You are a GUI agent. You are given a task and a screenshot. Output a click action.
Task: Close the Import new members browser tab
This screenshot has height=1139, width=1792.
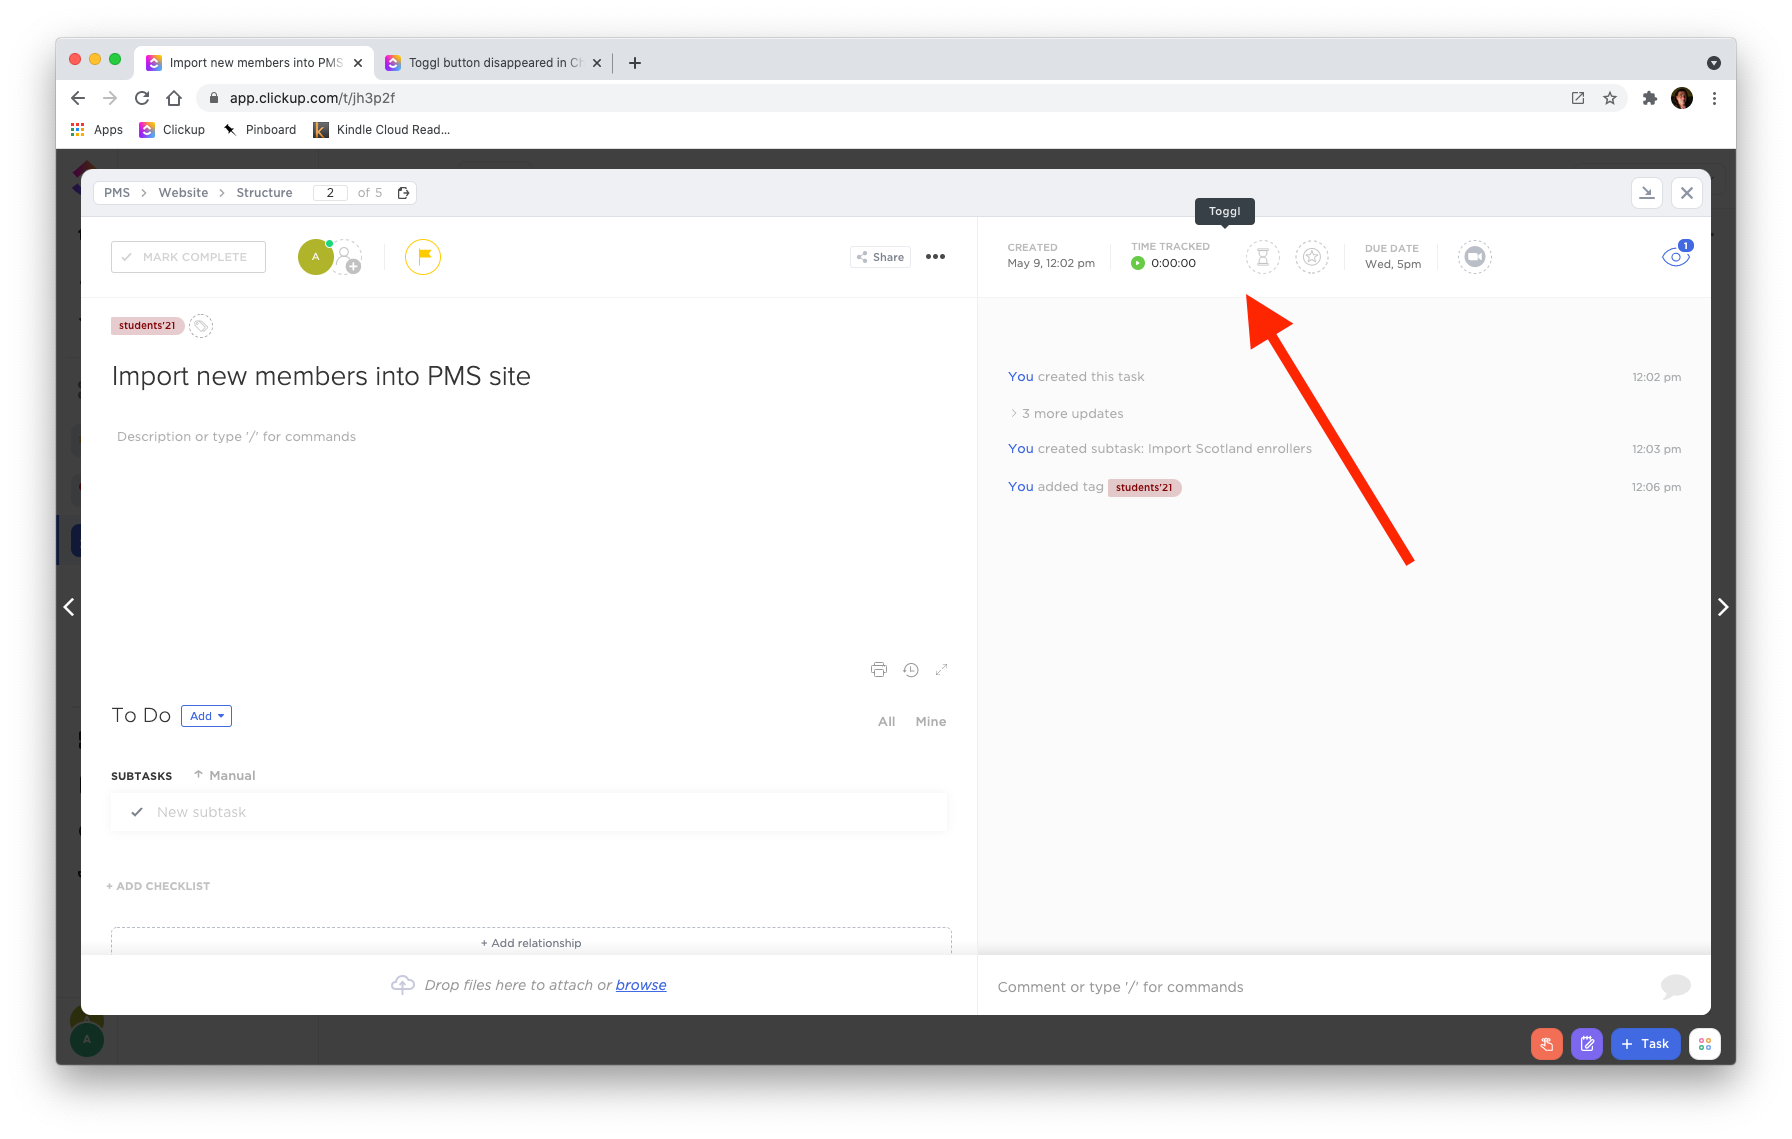pyautogui.click(x=358, y=63)
